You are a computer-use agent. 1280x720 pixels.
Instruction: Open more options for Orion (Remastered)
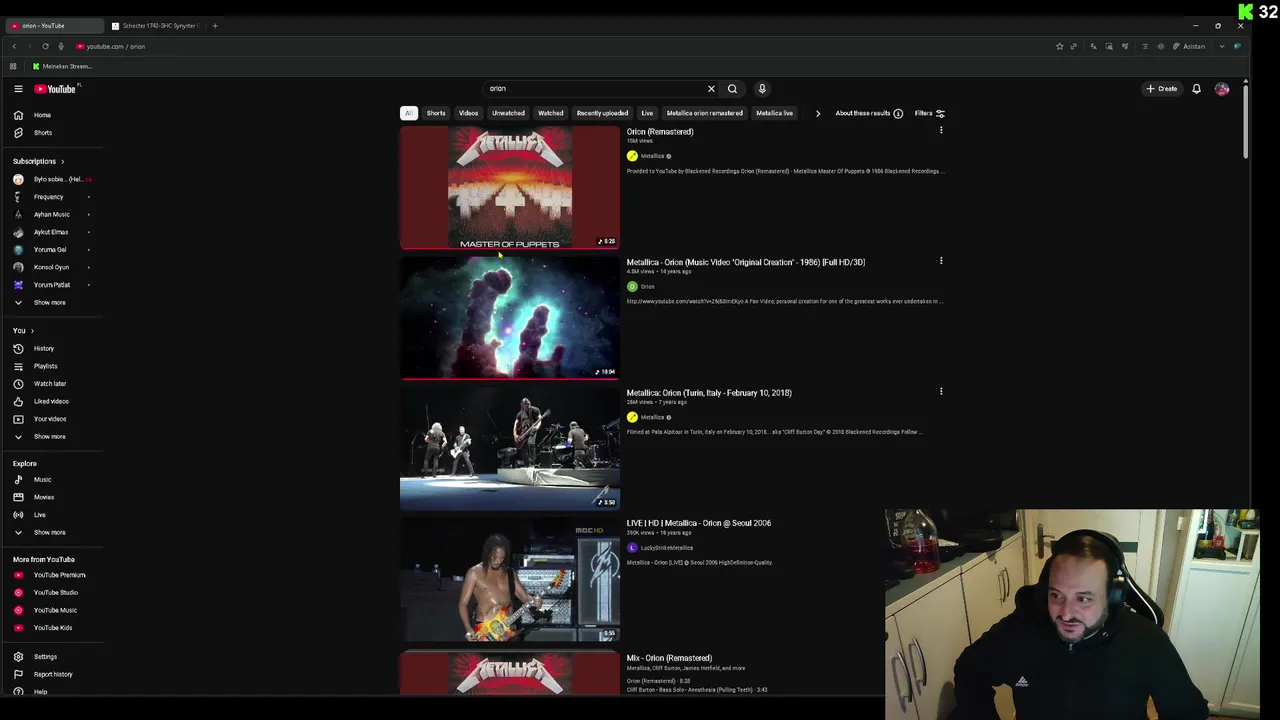coord(940,131)
